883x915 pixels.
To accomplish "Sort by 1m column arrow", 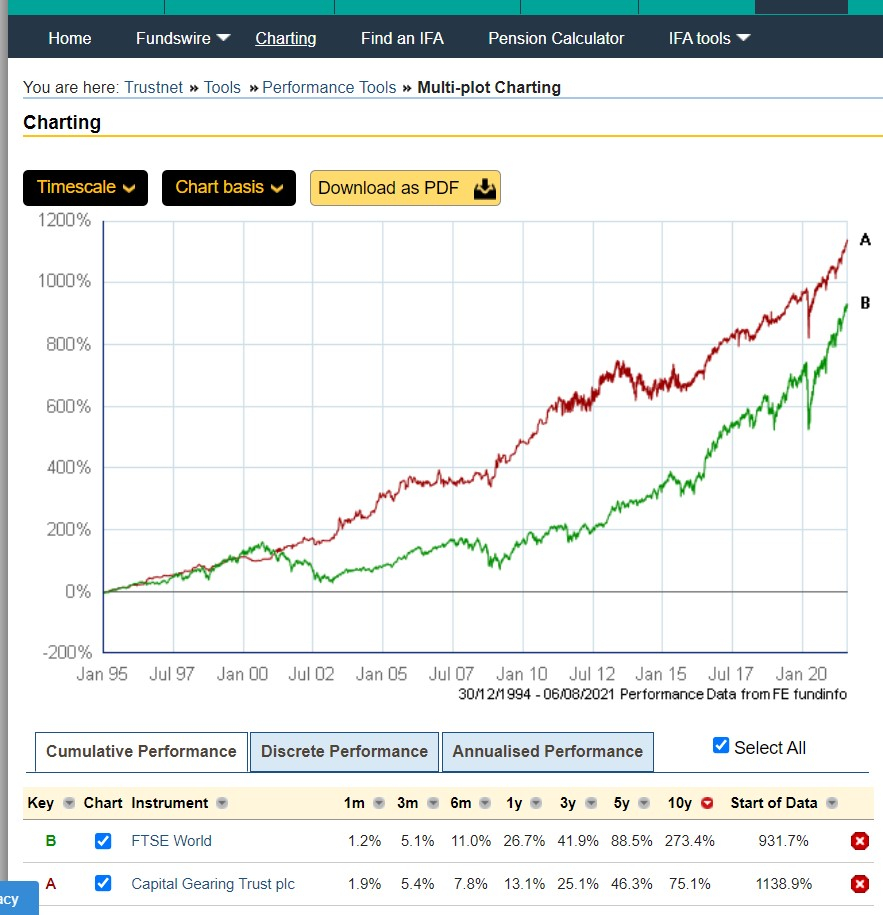I will point(379,803).
